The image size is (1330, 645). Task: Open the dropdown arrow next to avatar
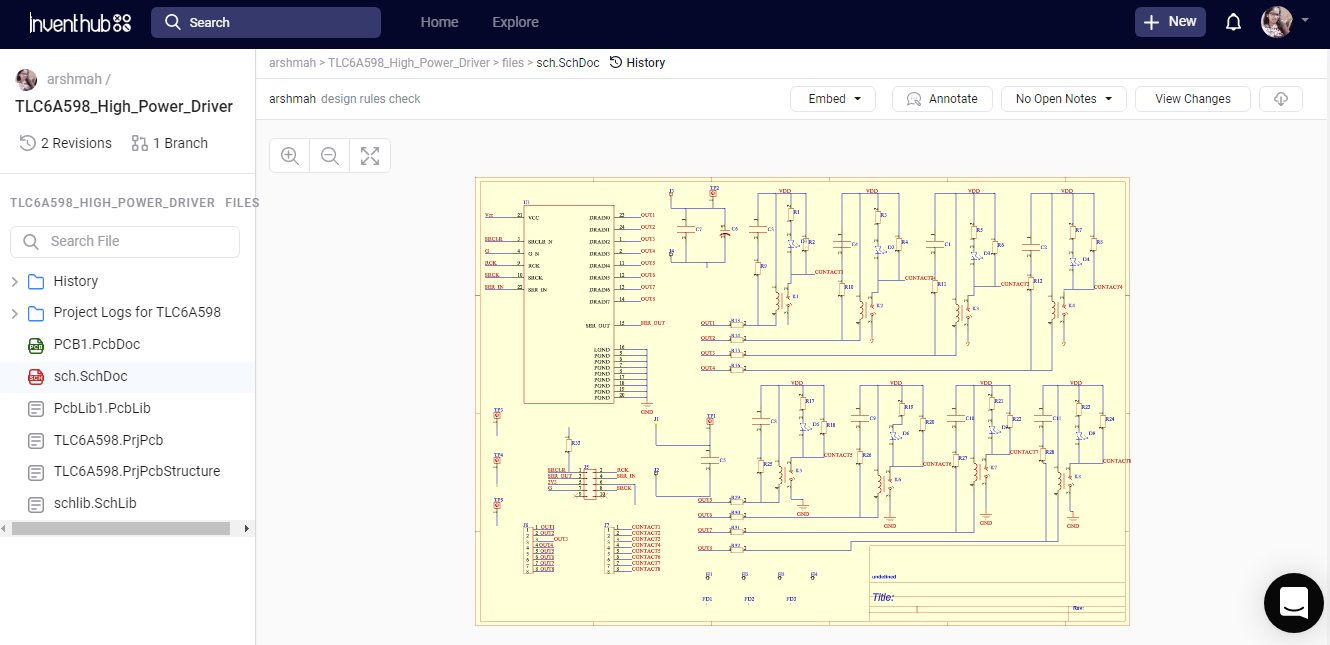[x=1305, y=20]
